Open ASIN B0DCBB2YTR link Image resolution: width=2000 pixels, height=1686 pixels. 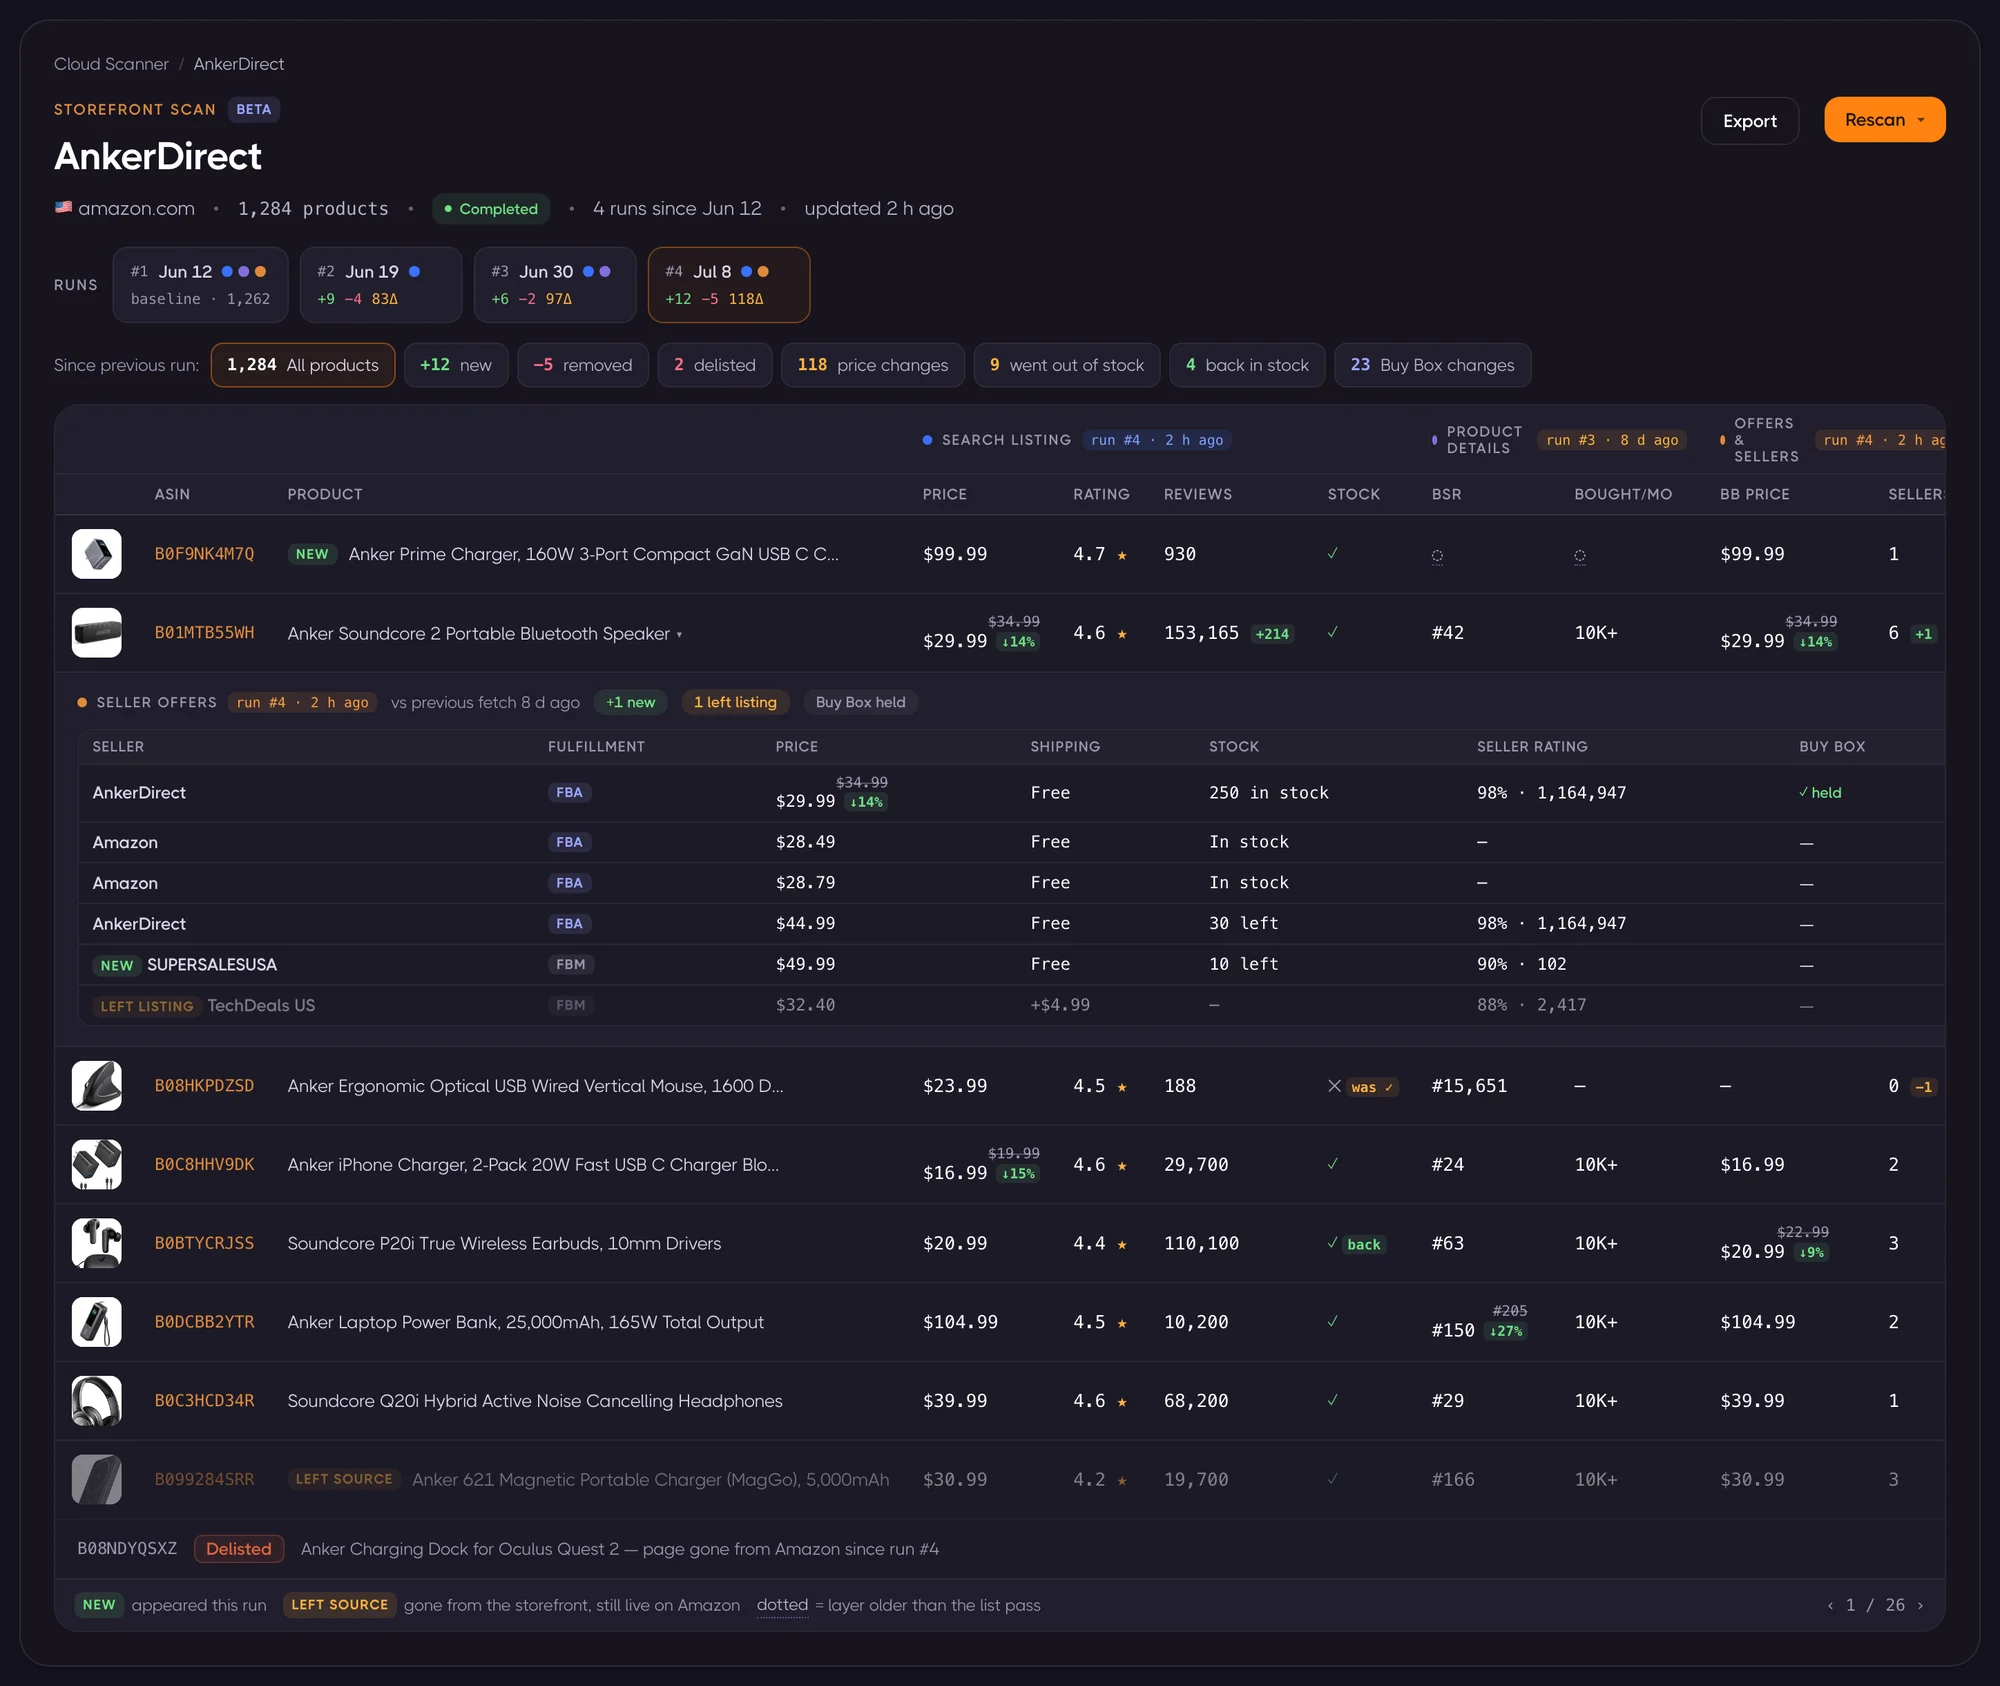click(204, 1322)
